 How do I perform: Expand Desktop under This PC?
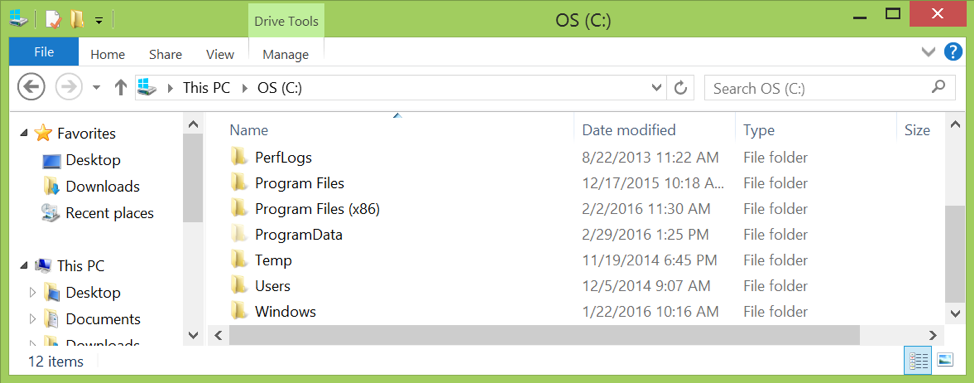(x=32, y=292)
